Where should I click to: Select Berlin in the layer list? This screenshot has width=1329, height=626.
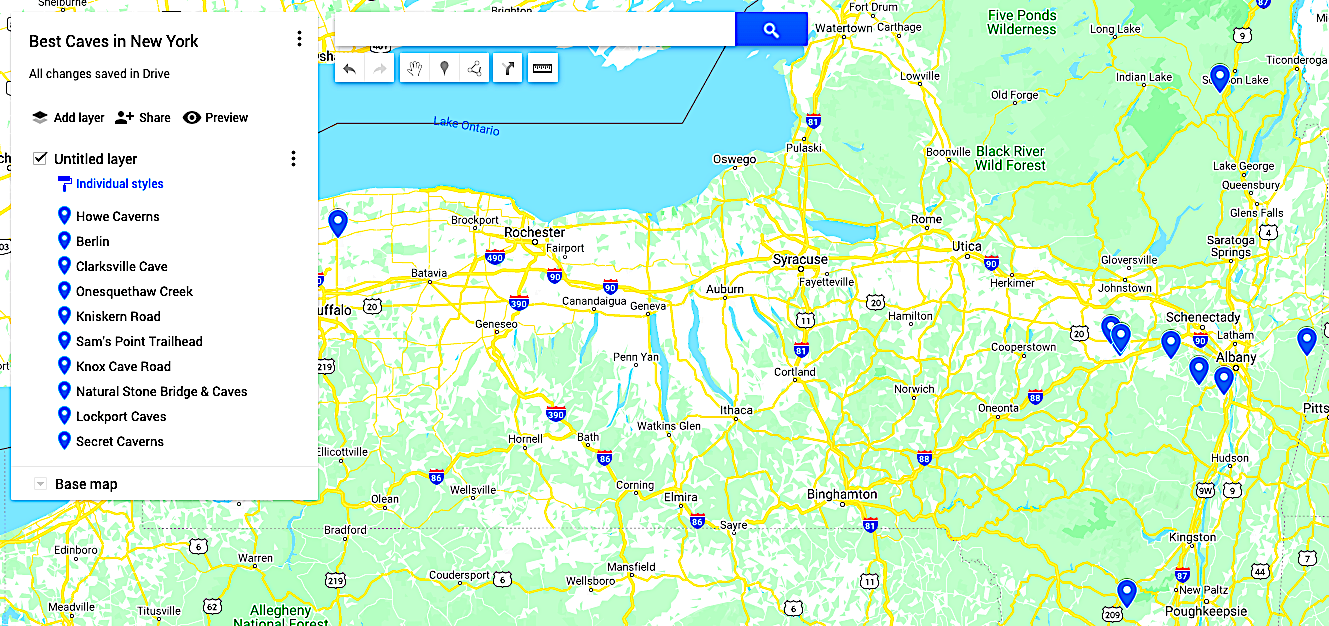click(93, 241)
